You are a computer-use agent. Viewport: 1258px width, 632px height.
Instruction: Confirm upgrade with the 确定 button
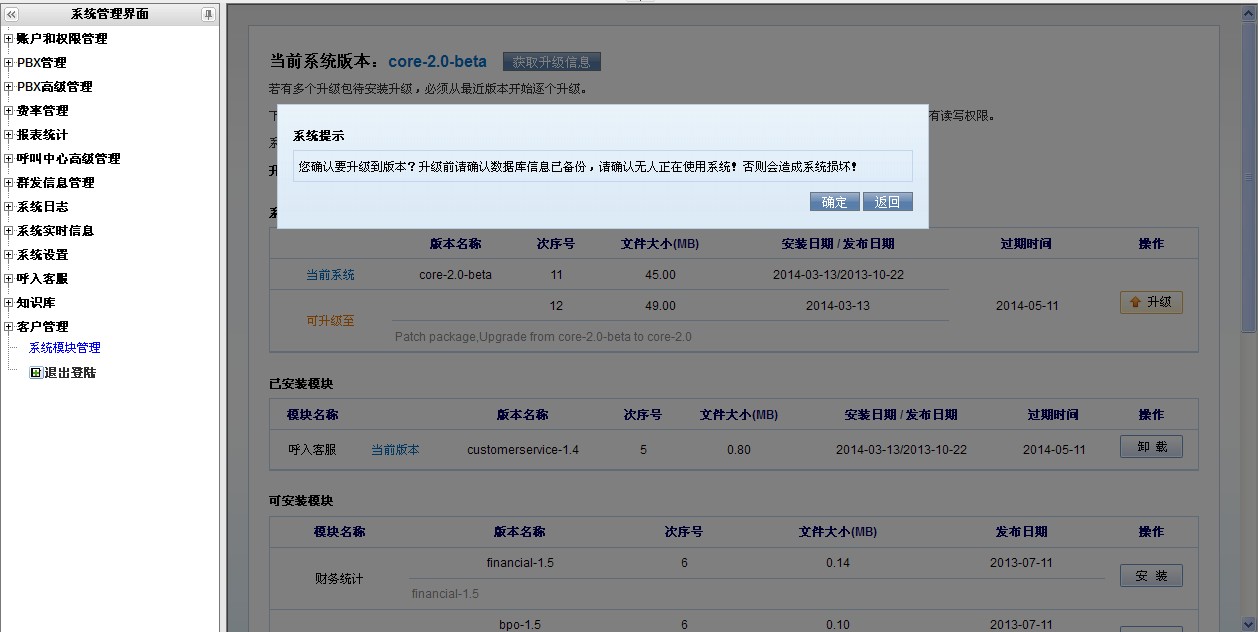click(834, 202)
